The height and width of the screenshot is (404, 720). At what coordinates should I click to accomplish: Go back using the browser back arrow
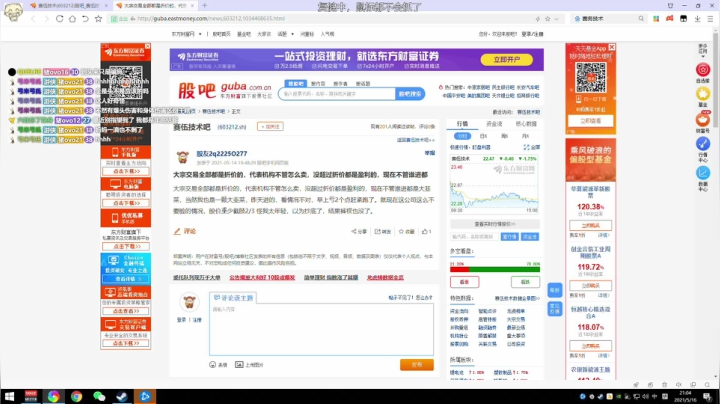tap(33, 19)
